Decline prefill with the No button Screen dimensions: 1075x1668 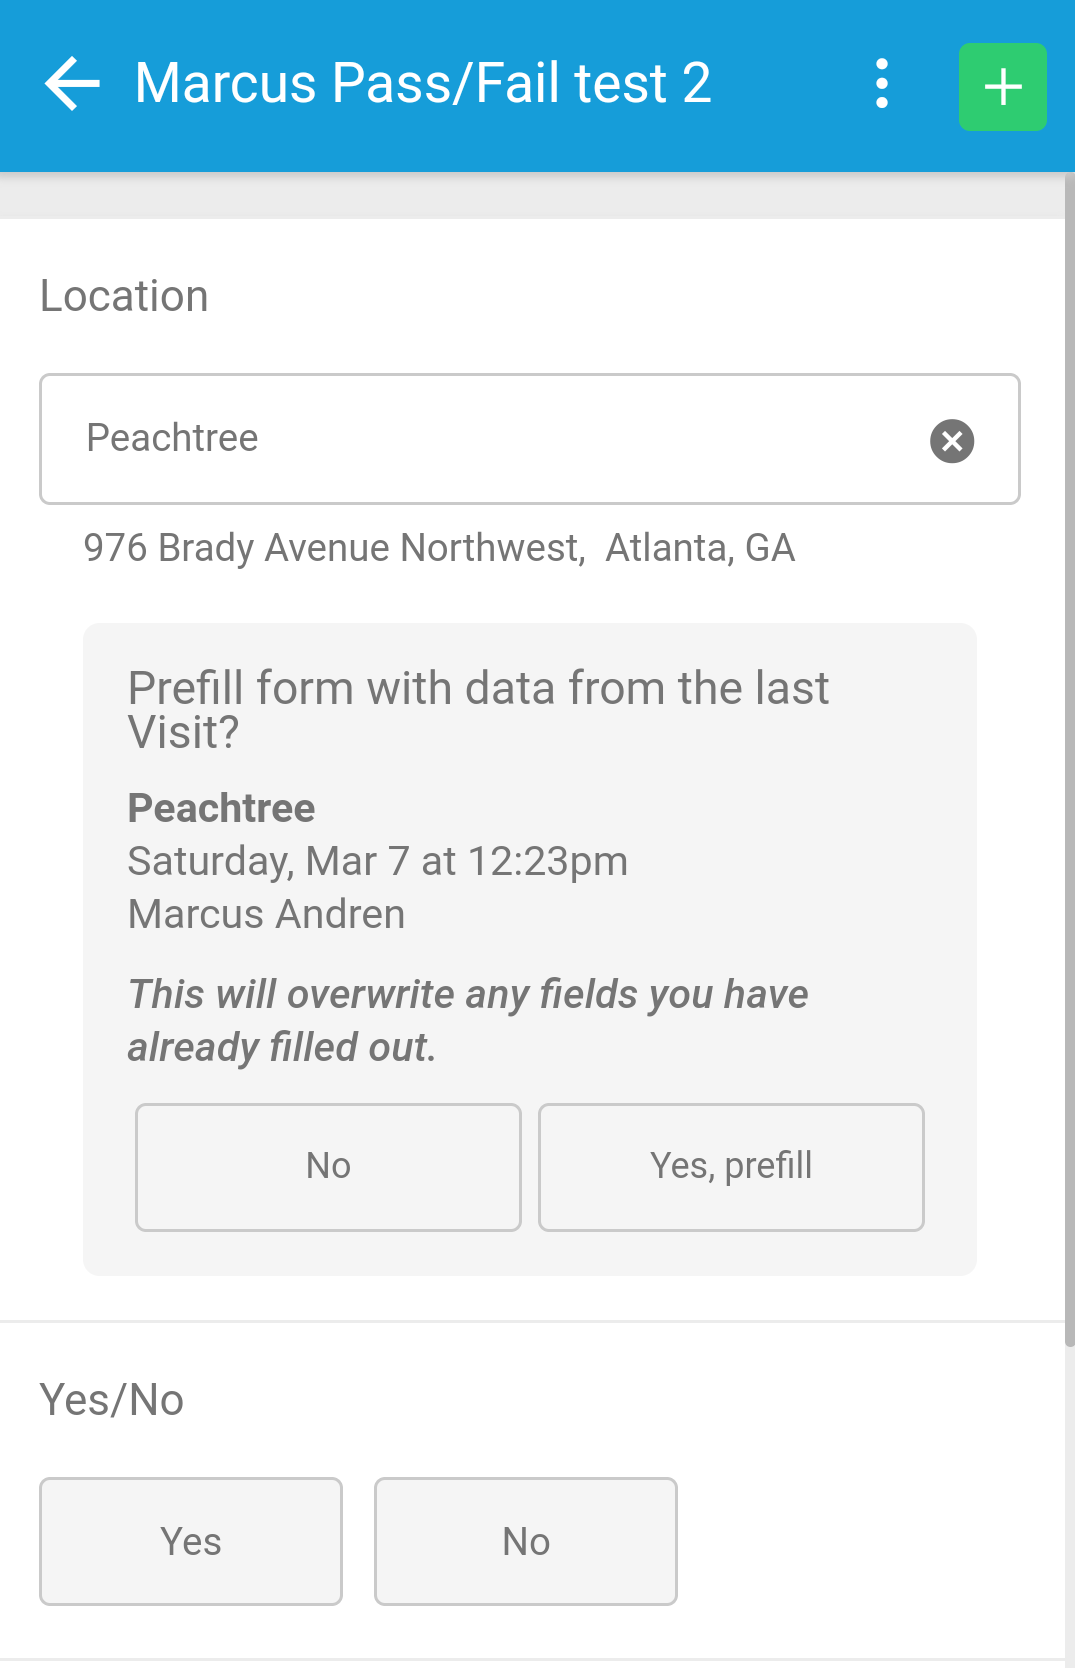point(328,1167)
